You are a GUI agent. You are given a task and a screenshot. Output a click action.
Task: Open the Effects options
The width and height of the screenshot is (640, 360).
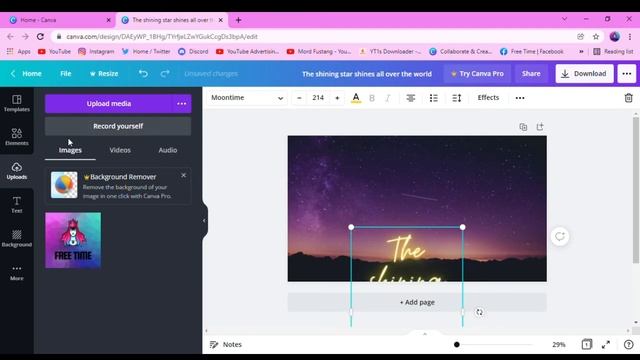coord(488,98)
